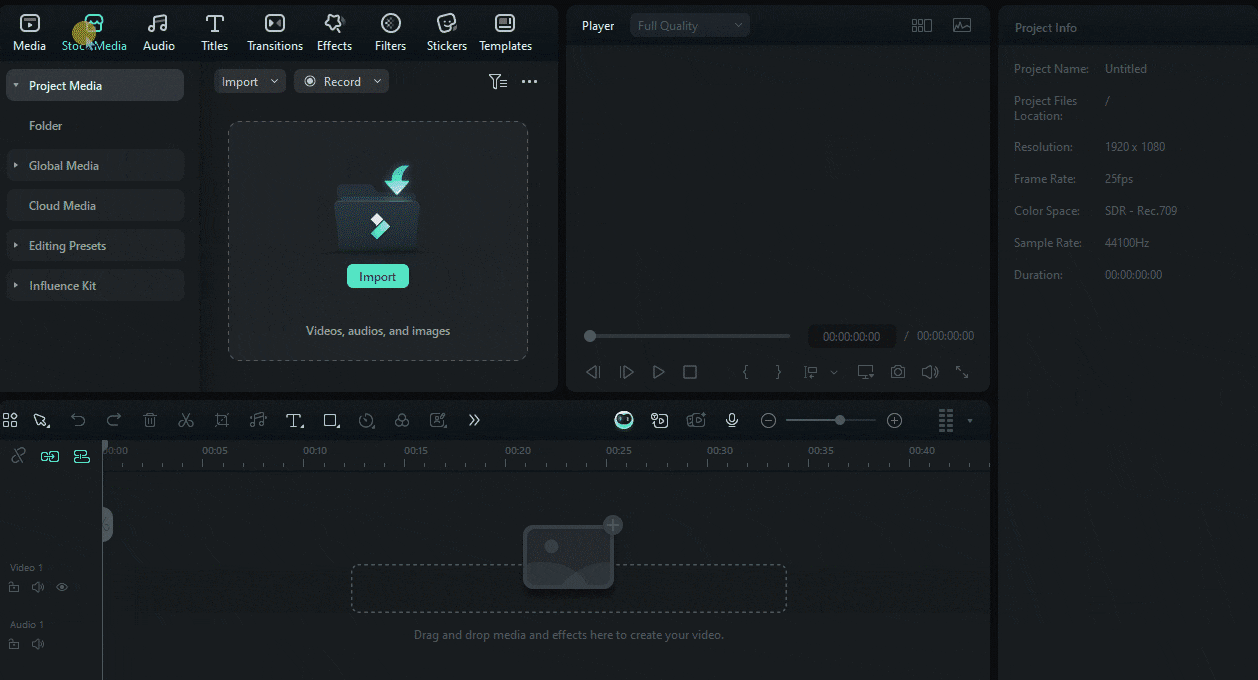
Task: Record voiceover with the microphone icon
Action: (x=732, y=421)
